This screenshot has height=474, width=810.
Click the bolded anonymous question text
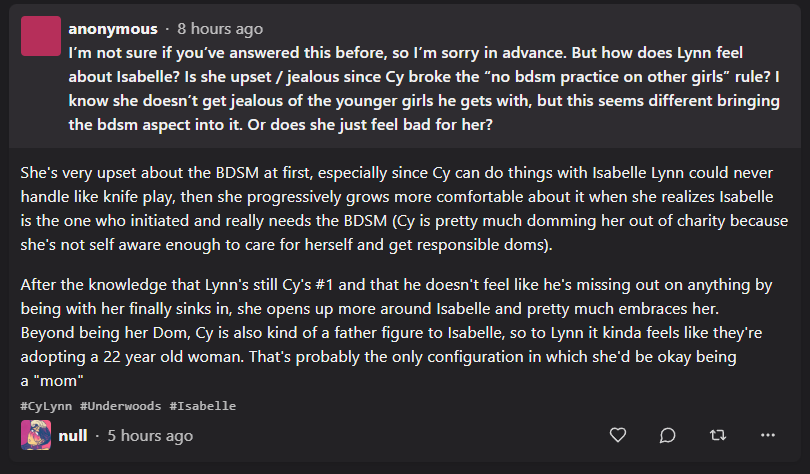pos(424,89)
